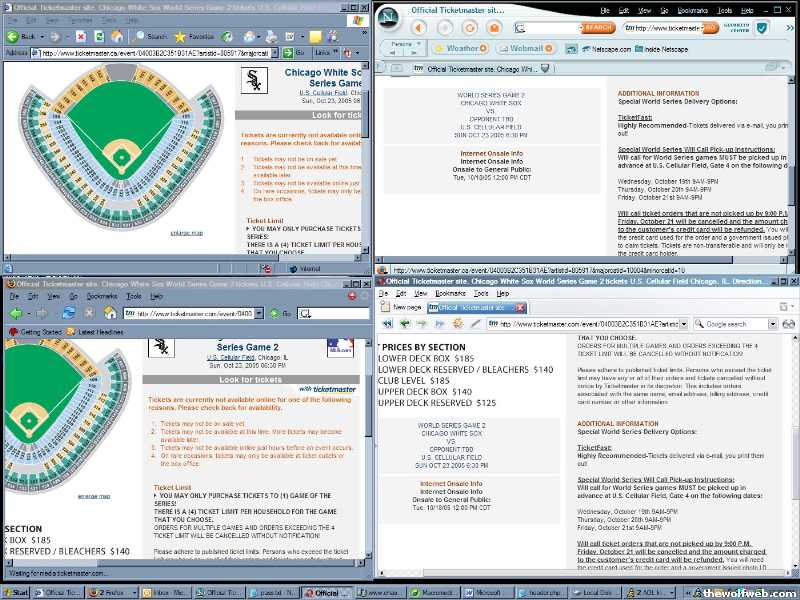Click the IE Stop icon
Image resolution: width=800 pixels, height=600 pixels.
pos(80,36)
